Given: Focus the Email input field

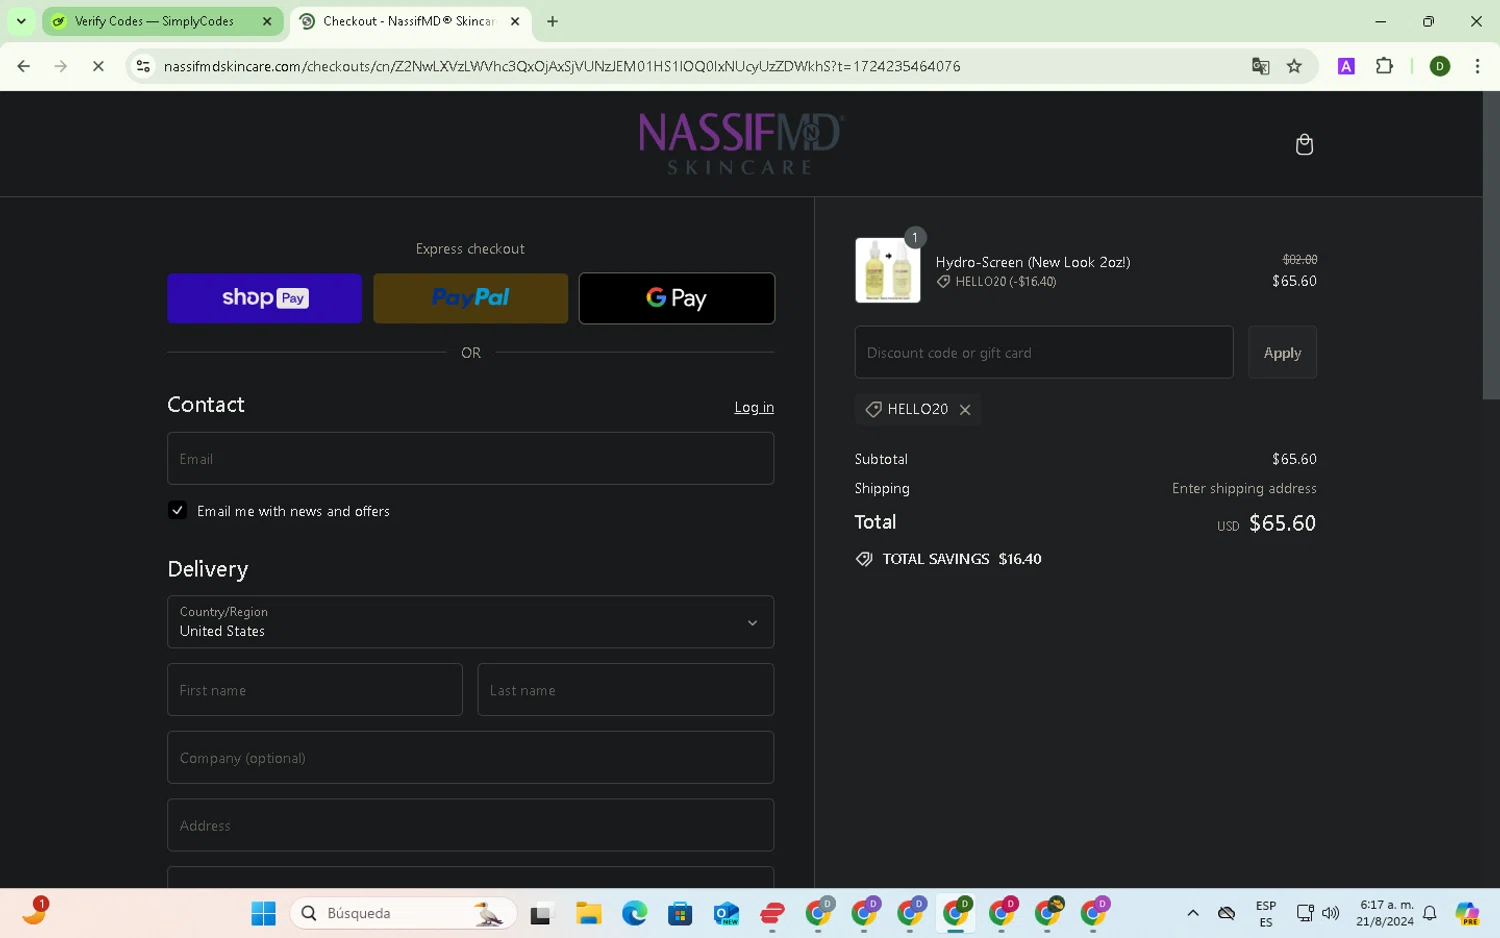Looking at the screenshot, I should coord(470,458).
